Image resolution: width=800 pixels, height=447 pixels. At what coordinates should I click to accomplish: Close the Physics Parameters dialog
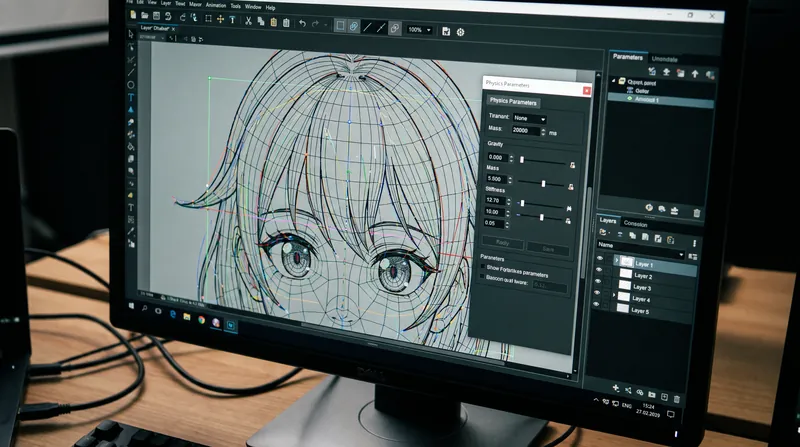587,91
